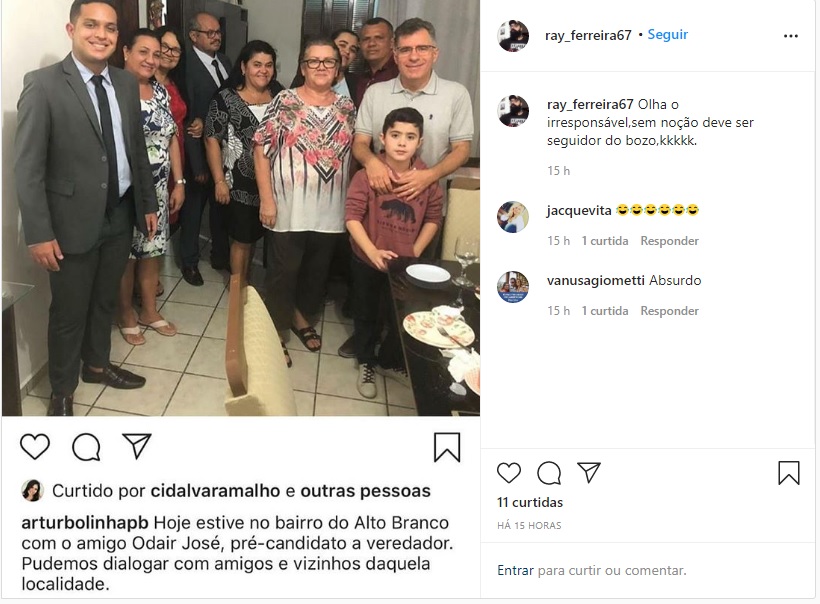Save post with right-panel bookmark icon
Image resolution: width=820 pixels, height=604 pixels.
(789, 472)
